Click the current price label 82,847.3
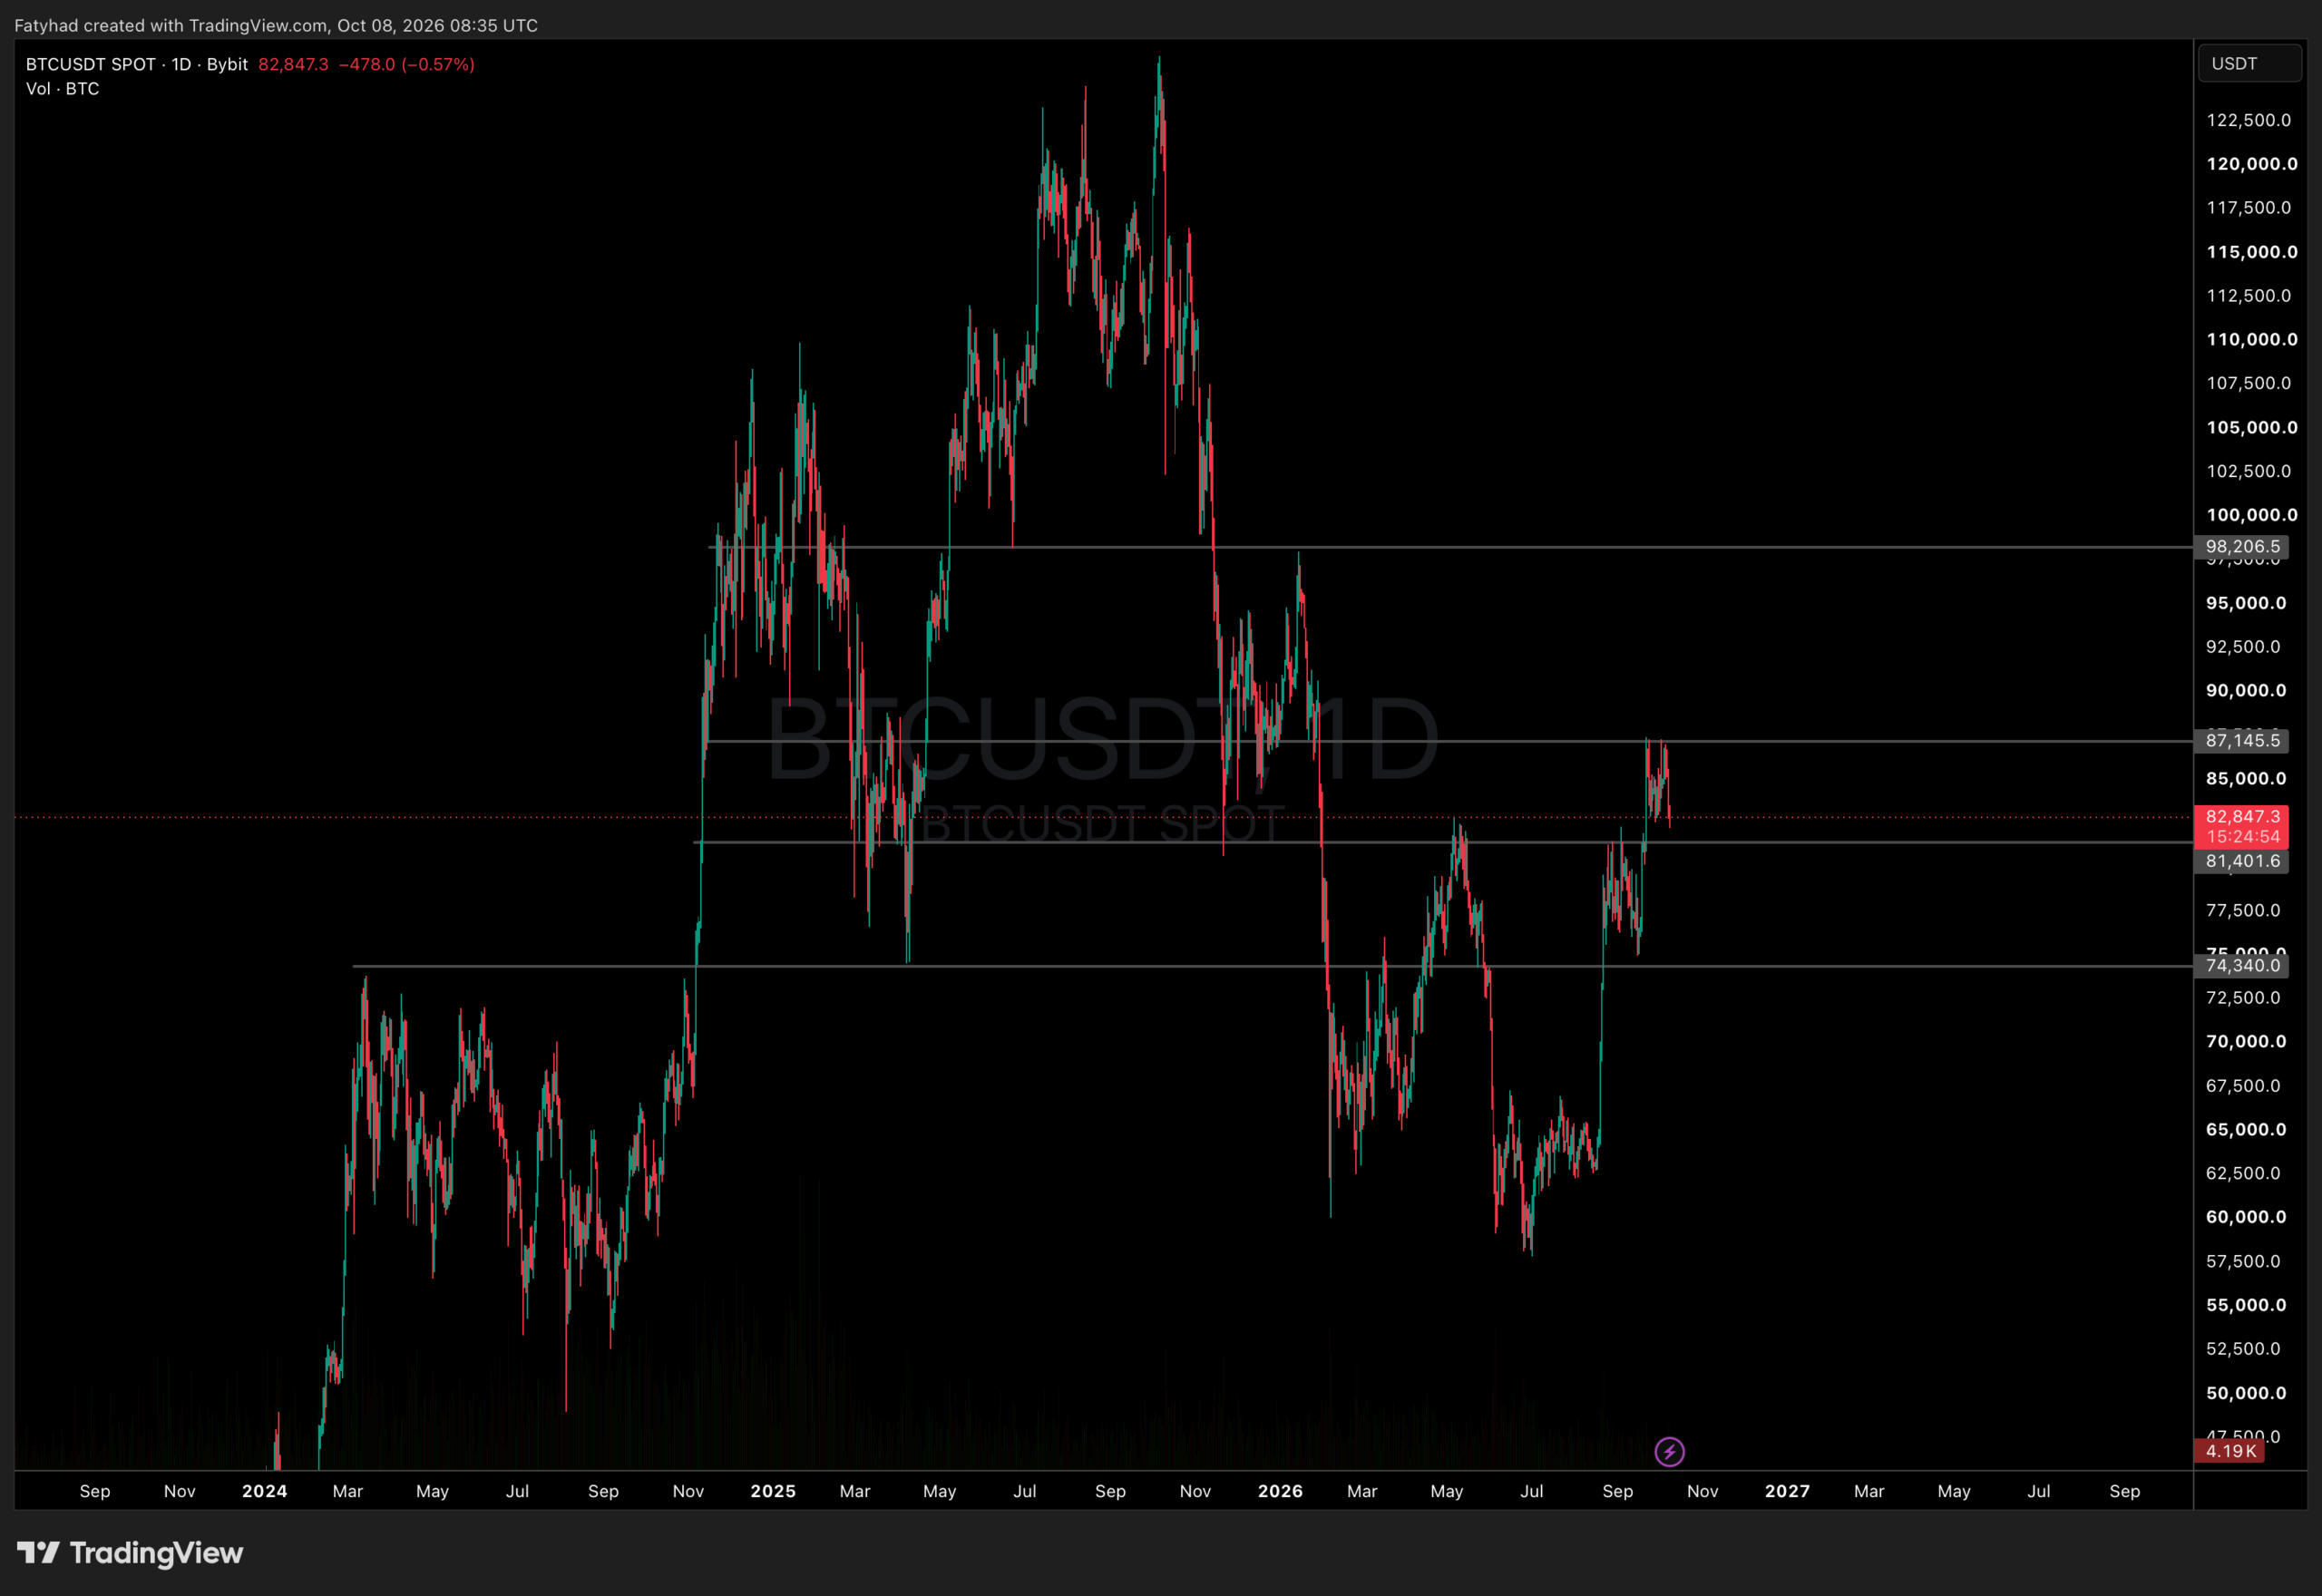2322x1596 pixels. pyautogui.click(x=2241, y=817)
